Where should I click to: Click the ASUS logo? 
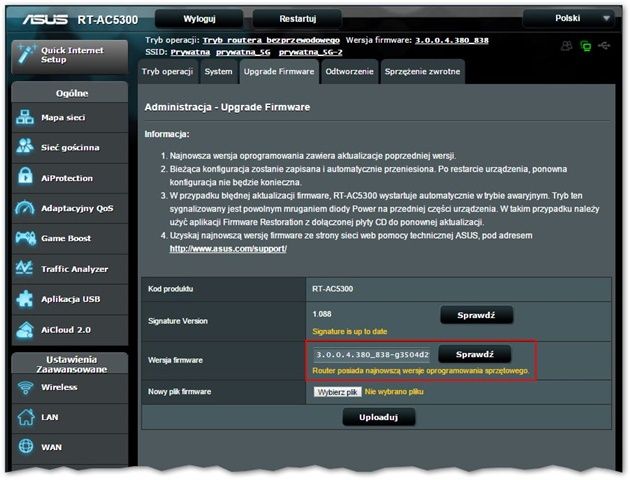[x=45, y=19]
